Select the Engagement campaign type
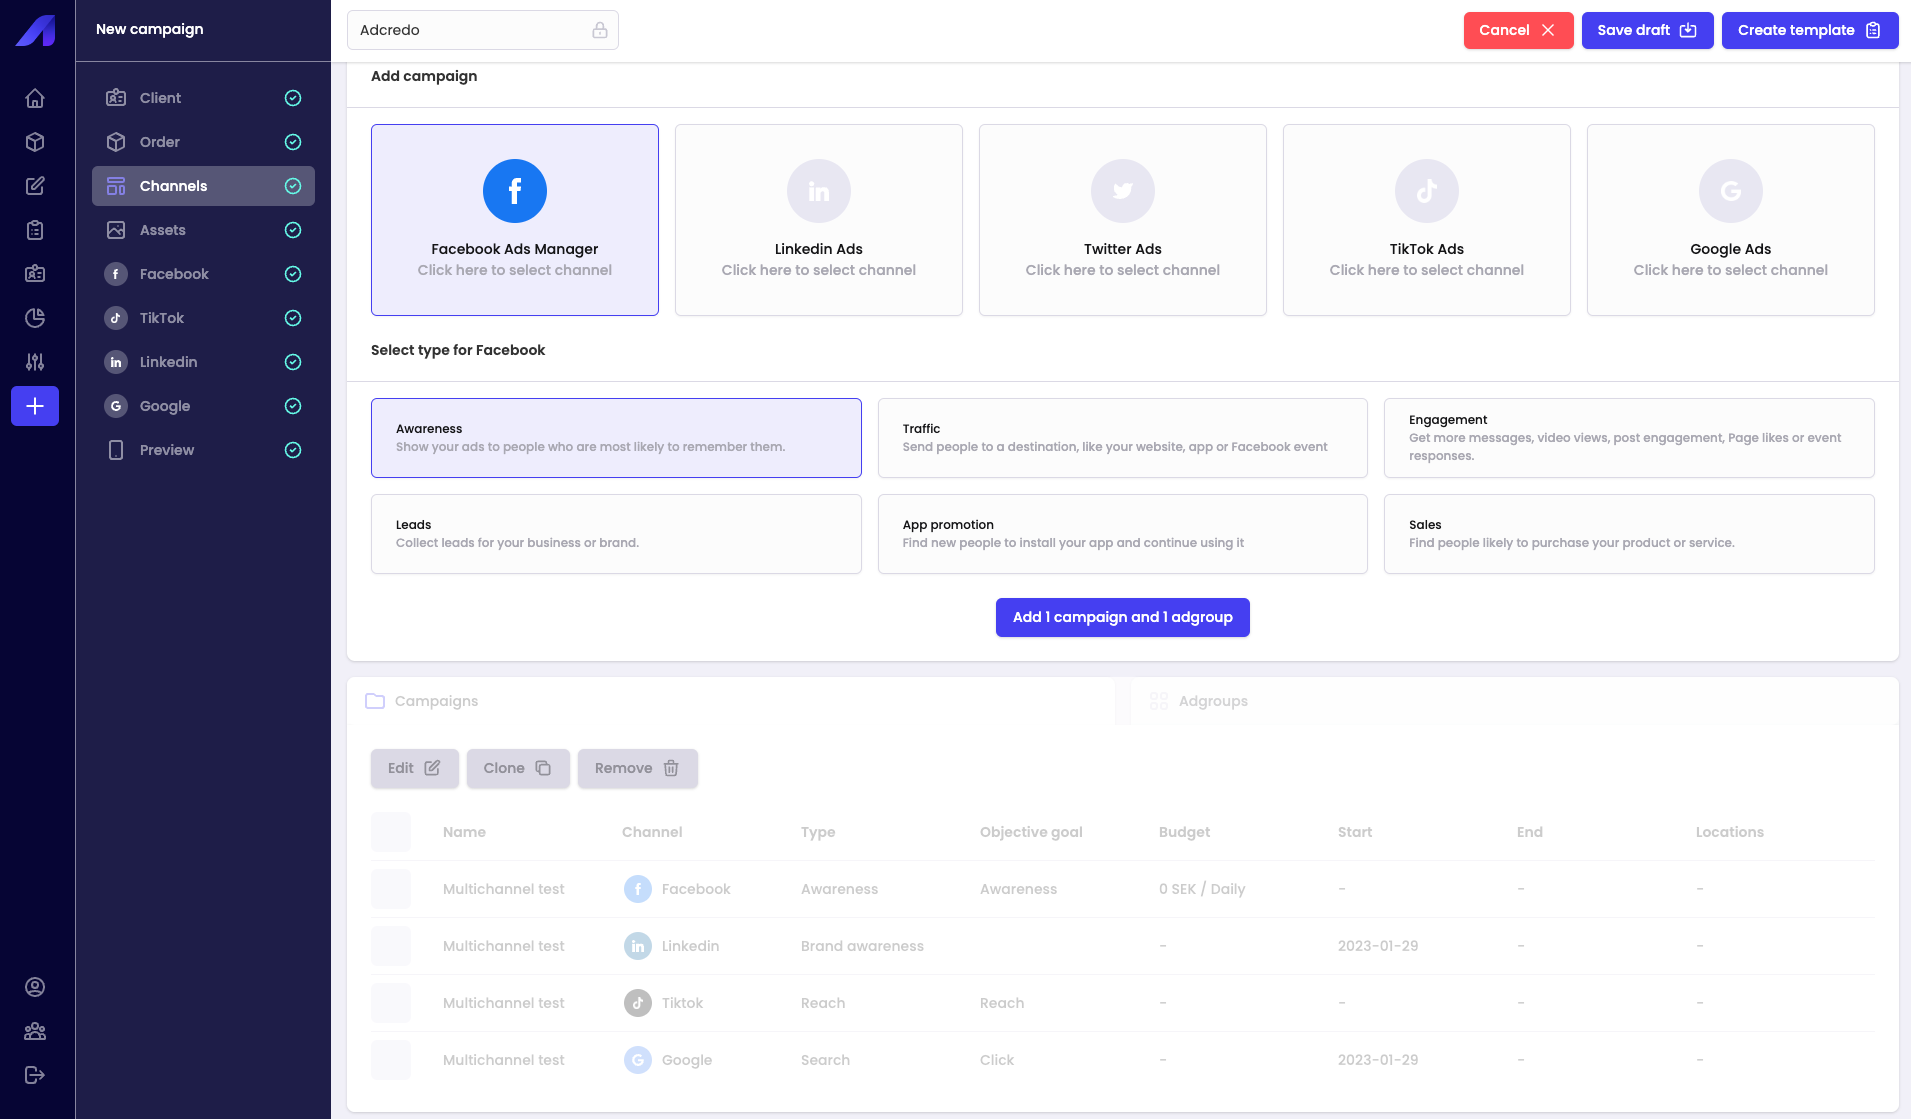This screenshot has height=1119, width=1911. (x=1629, y=438)
